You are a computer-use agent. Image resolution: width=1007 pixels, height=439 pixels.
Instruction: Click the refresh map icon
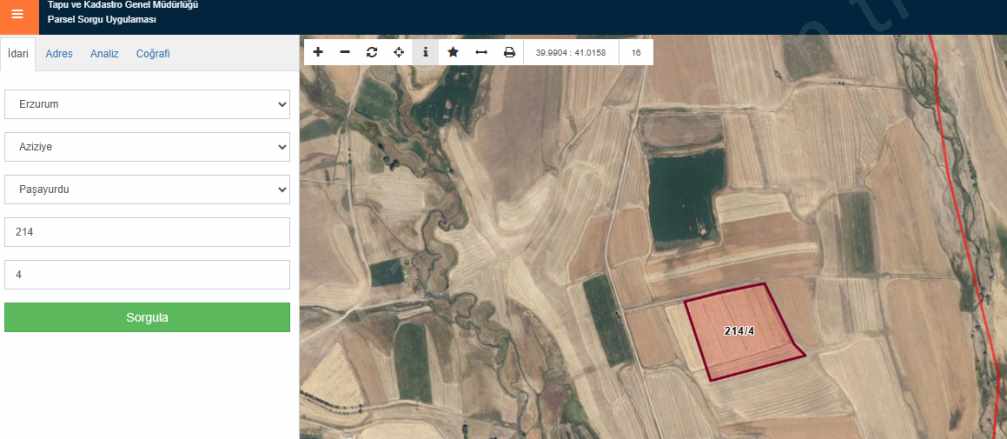click(372, 52)
